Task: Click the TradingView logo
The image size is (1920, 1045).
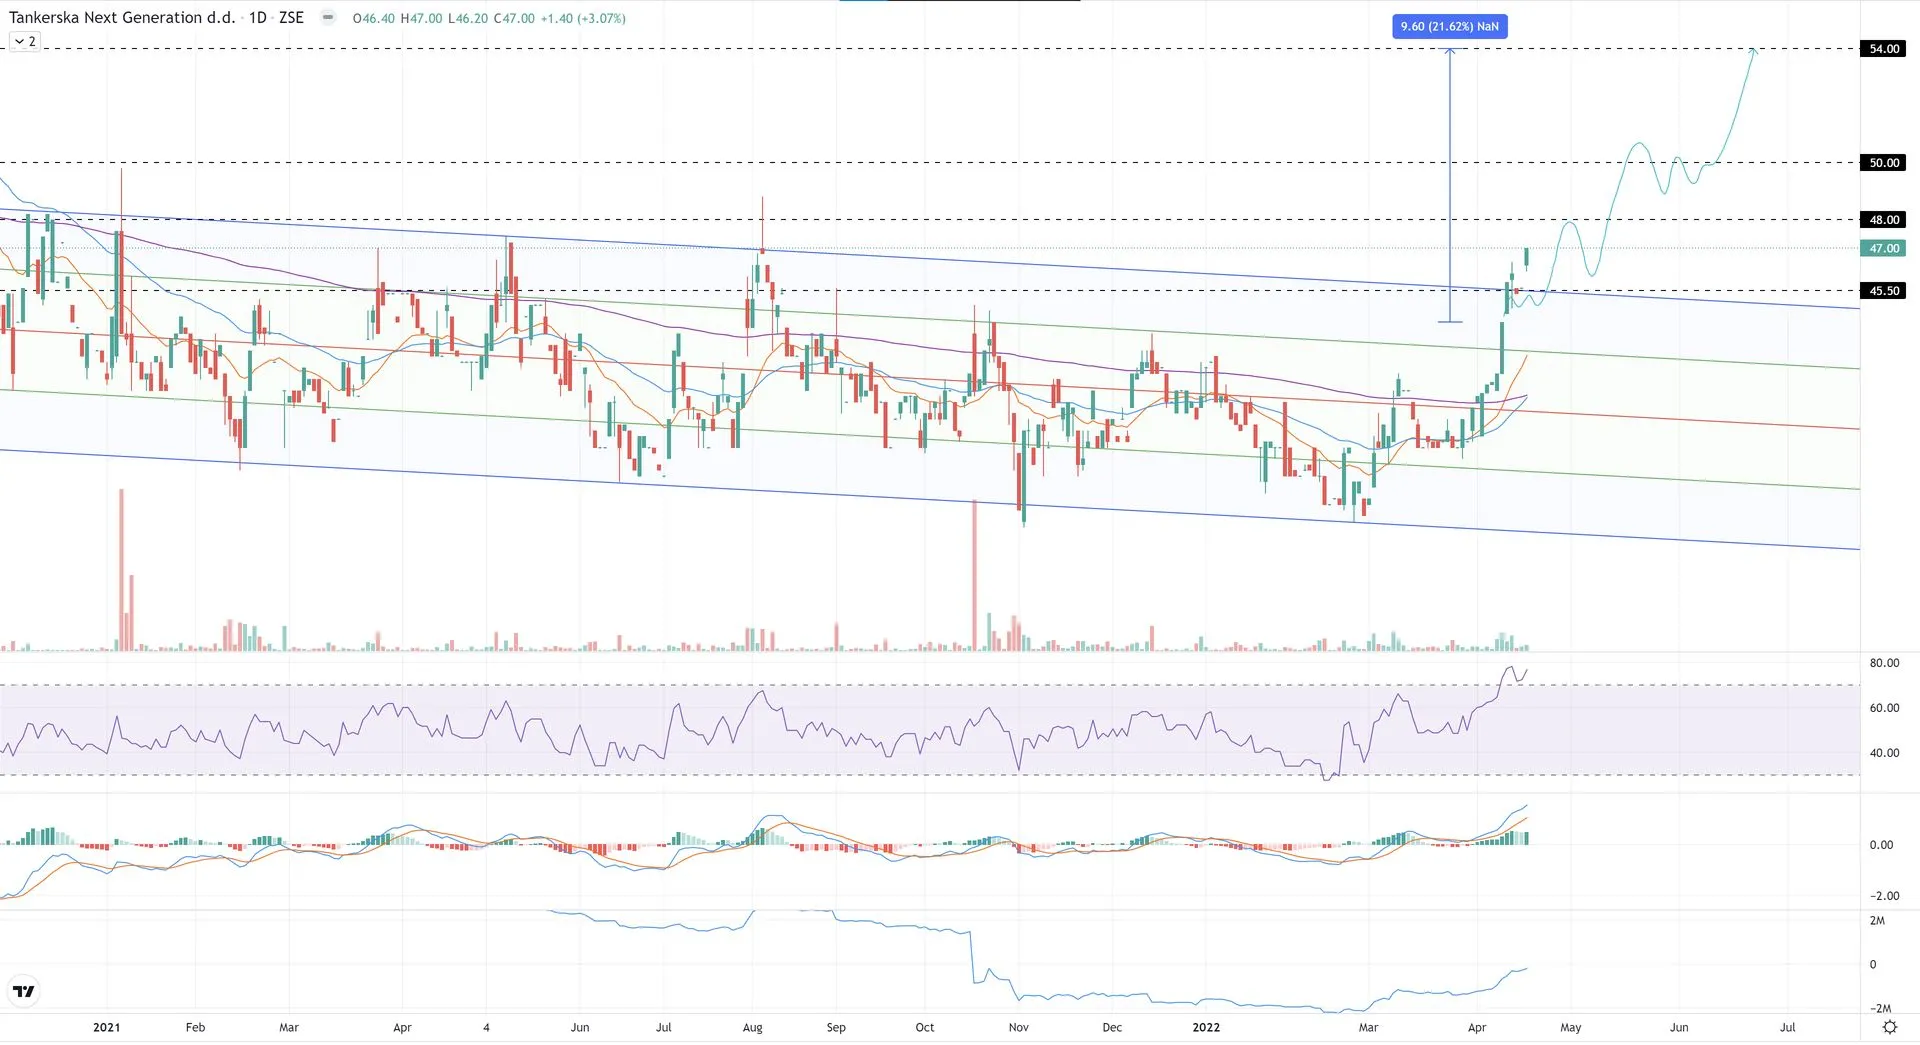Action: click(x=23, y=991)
